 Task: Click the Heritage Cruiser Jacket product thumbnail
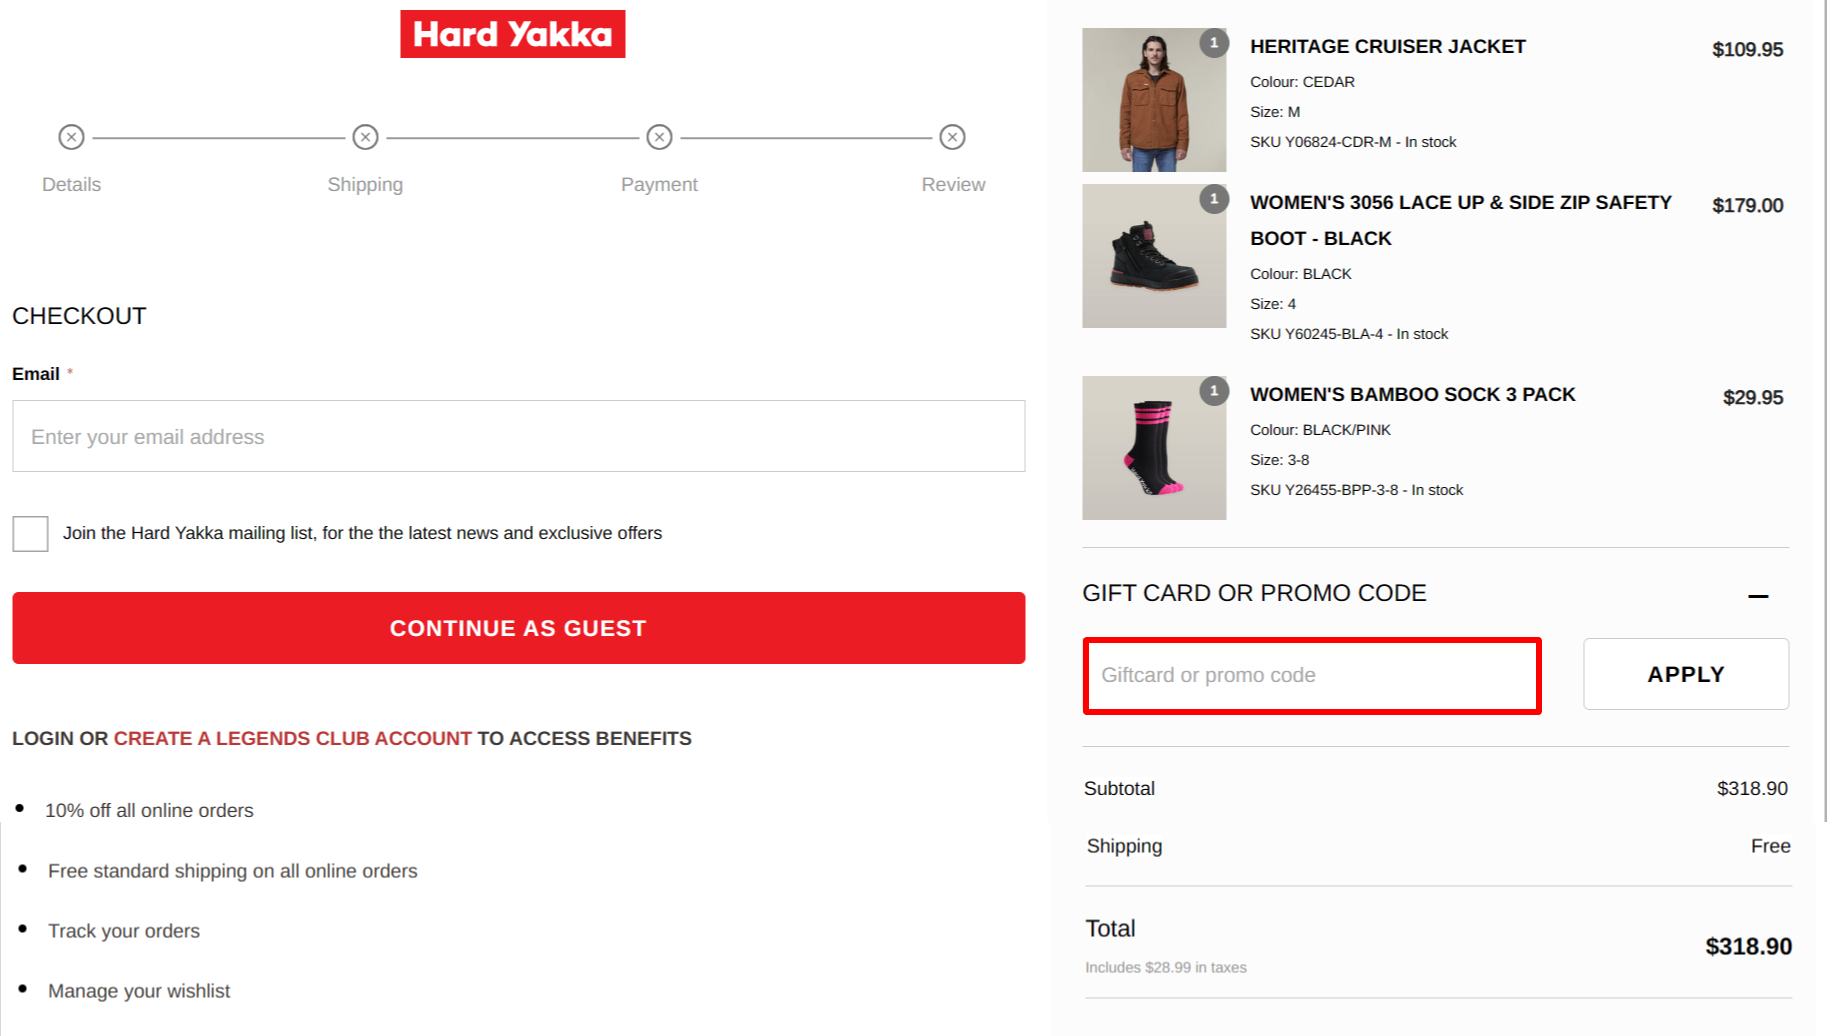tap(1153, 99)
